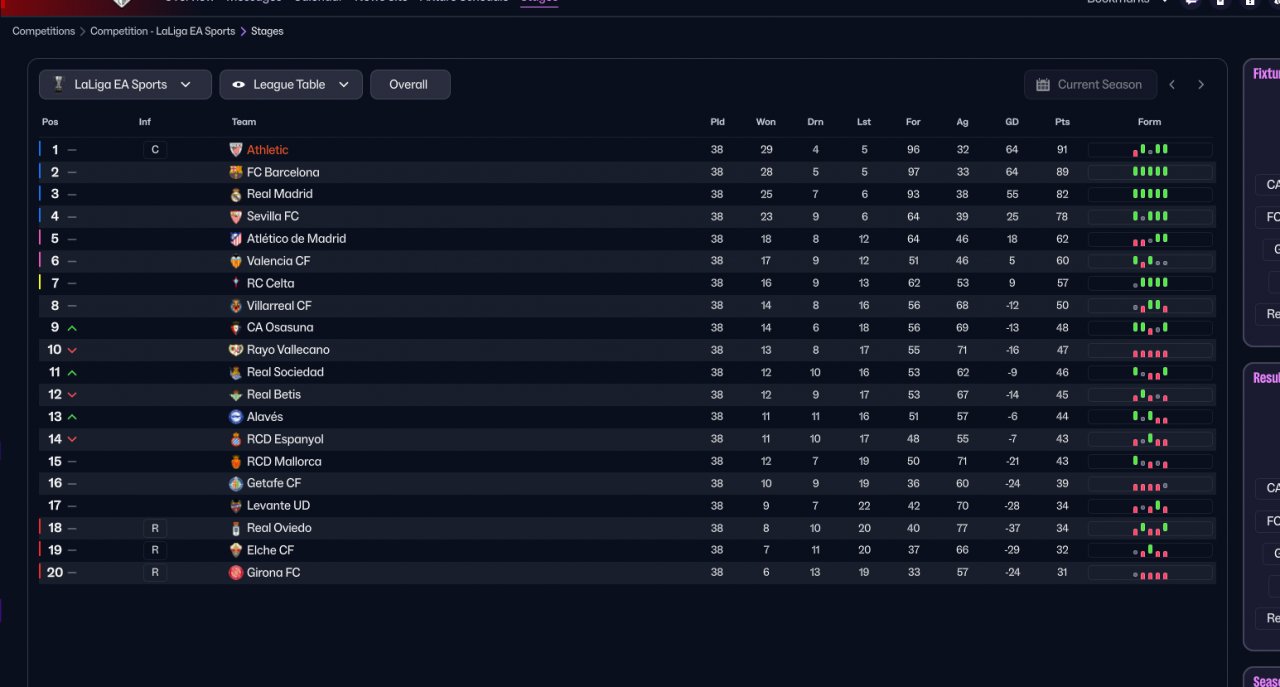Open Competition - LaLiga EA Sports breadcrumb
Screen dimensions: 1280x687
162,31
